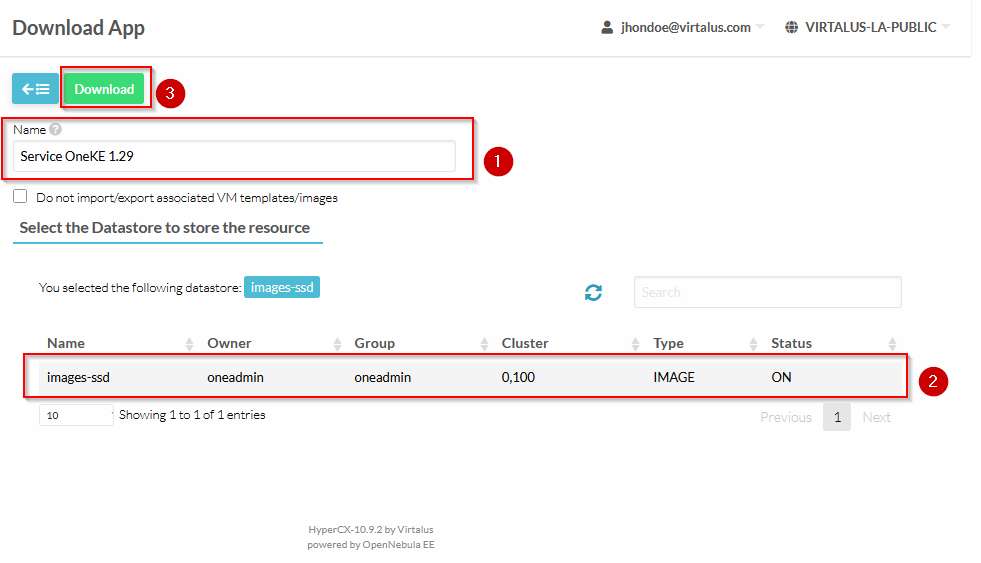
Task: Click the globe icon in header
Action: (791, 28)
